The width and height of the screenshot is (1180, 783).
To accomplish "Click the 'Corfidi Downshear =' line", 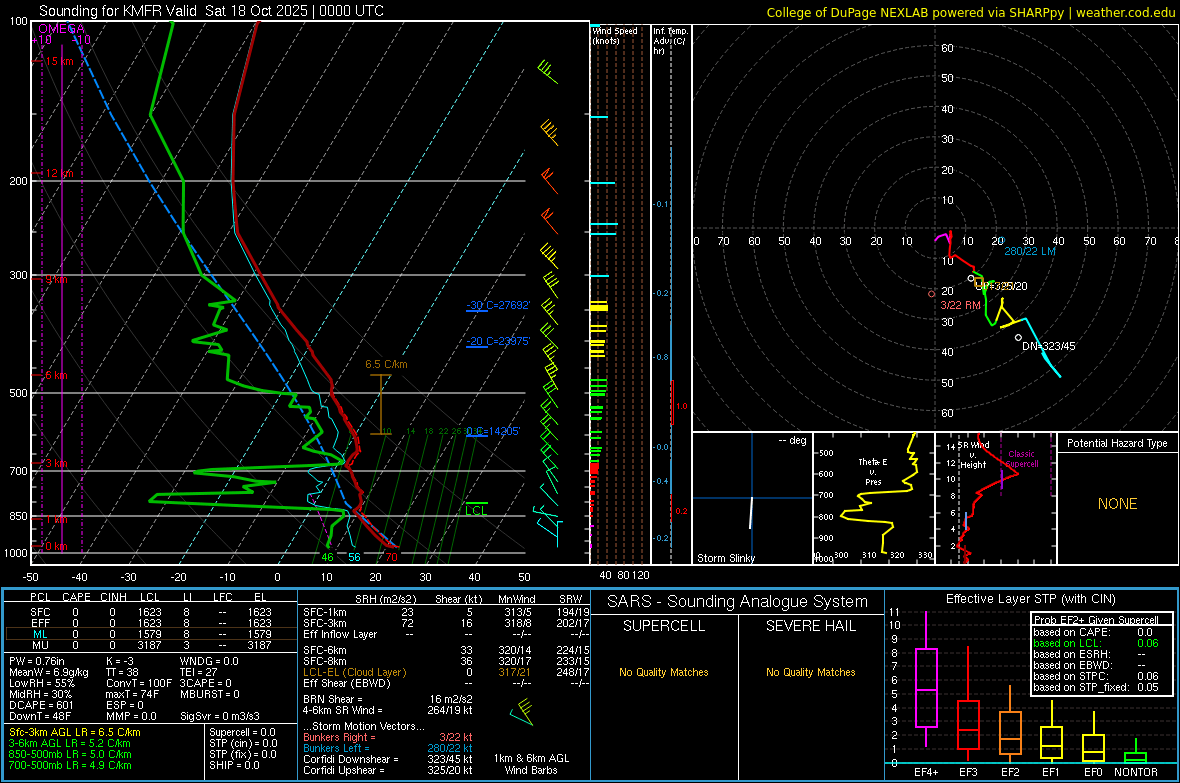I will 388,759.
